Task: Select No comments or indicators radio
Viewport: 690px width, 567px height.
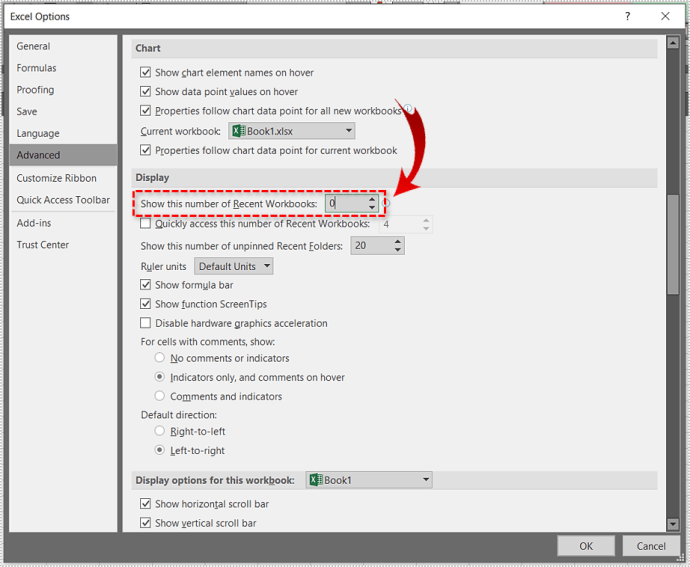Action: [160, 358]
